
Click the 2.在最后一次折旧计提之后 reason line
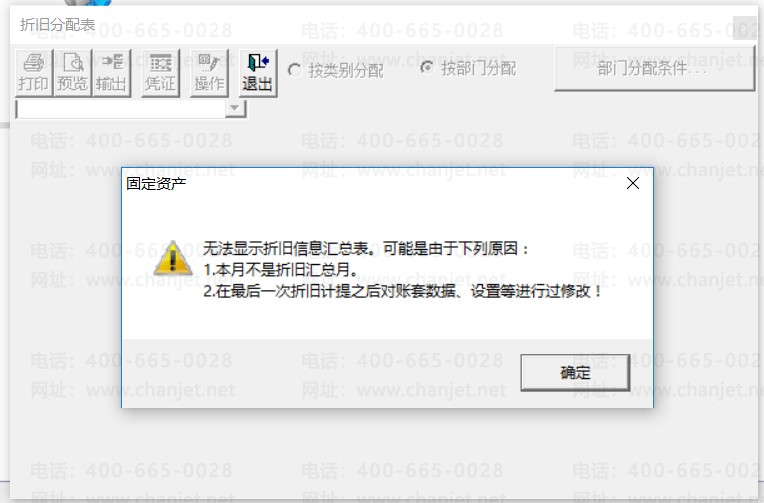(402, 291)
